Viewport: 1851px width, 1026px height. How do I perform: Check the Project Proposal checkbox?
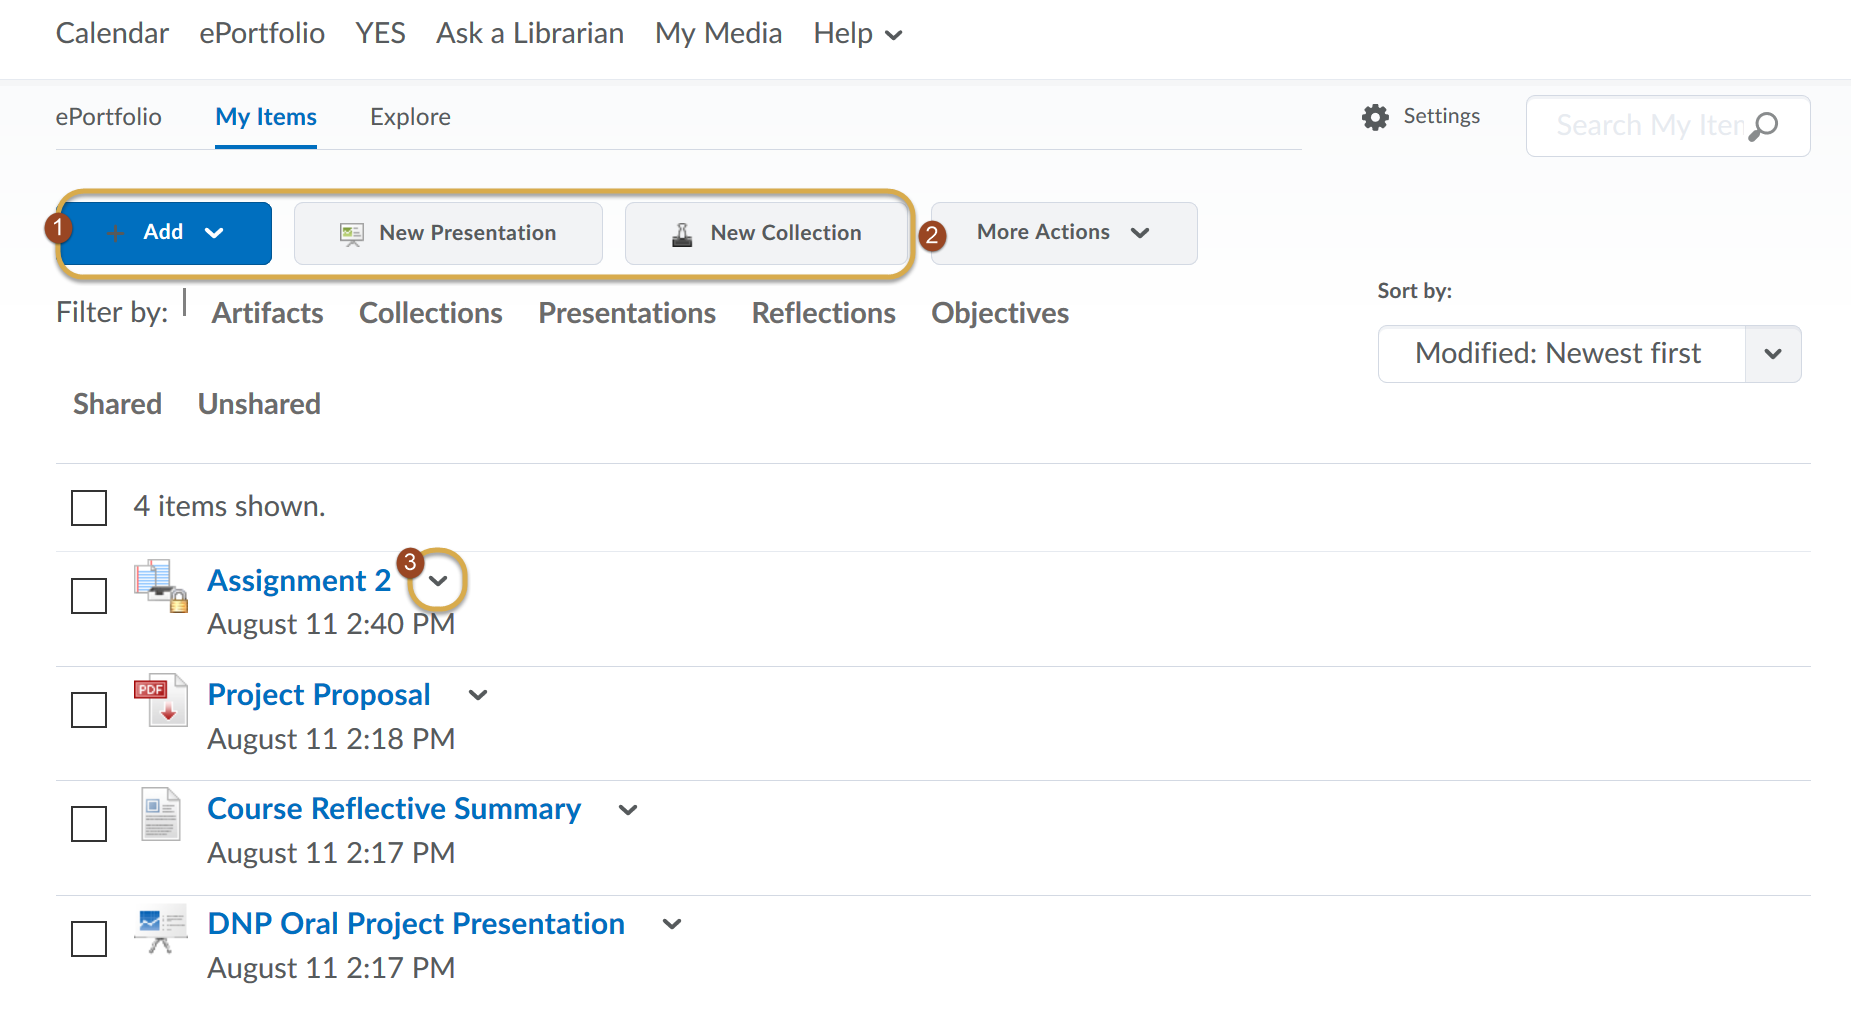89,710
